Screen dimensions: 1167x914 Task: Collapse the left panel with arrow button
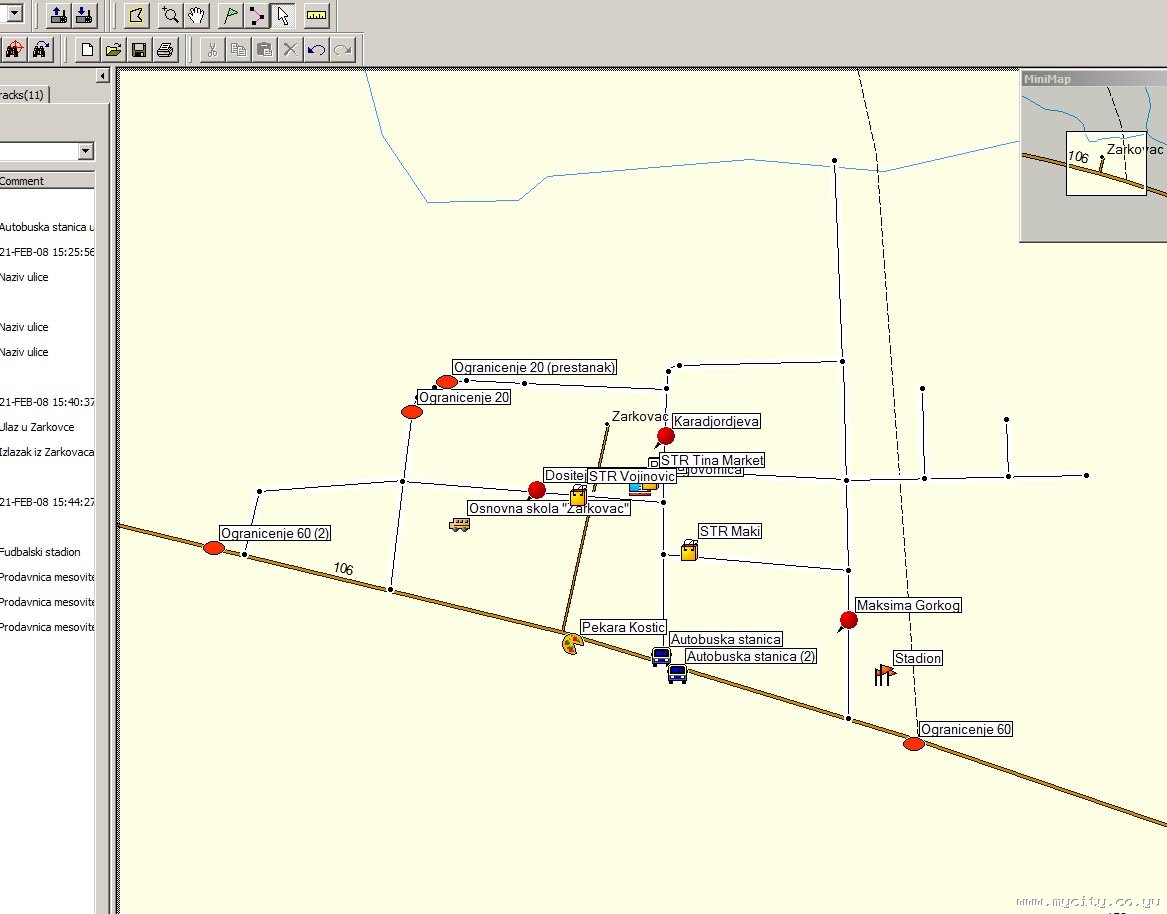[x=103, y=76]
